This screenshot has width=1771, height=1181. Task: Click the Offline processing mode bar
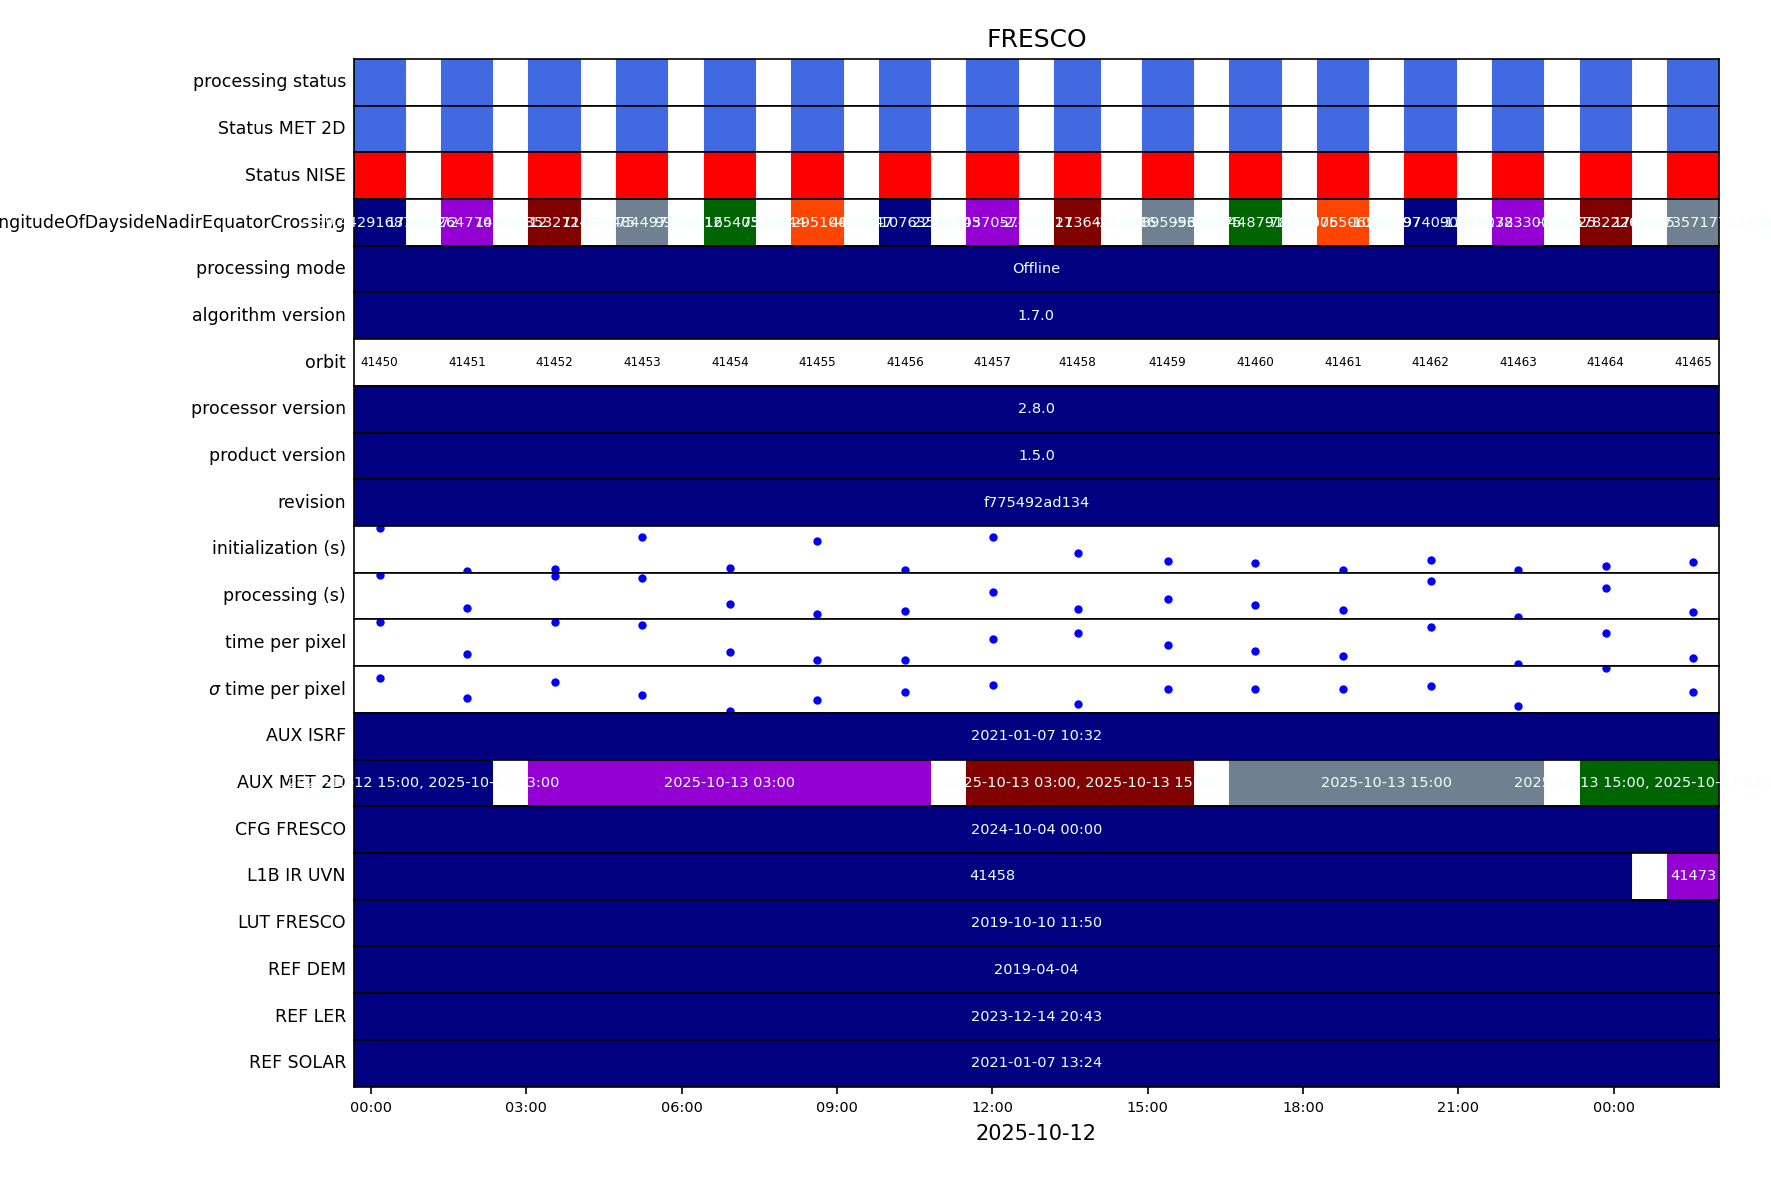(x=1036, y=268)
